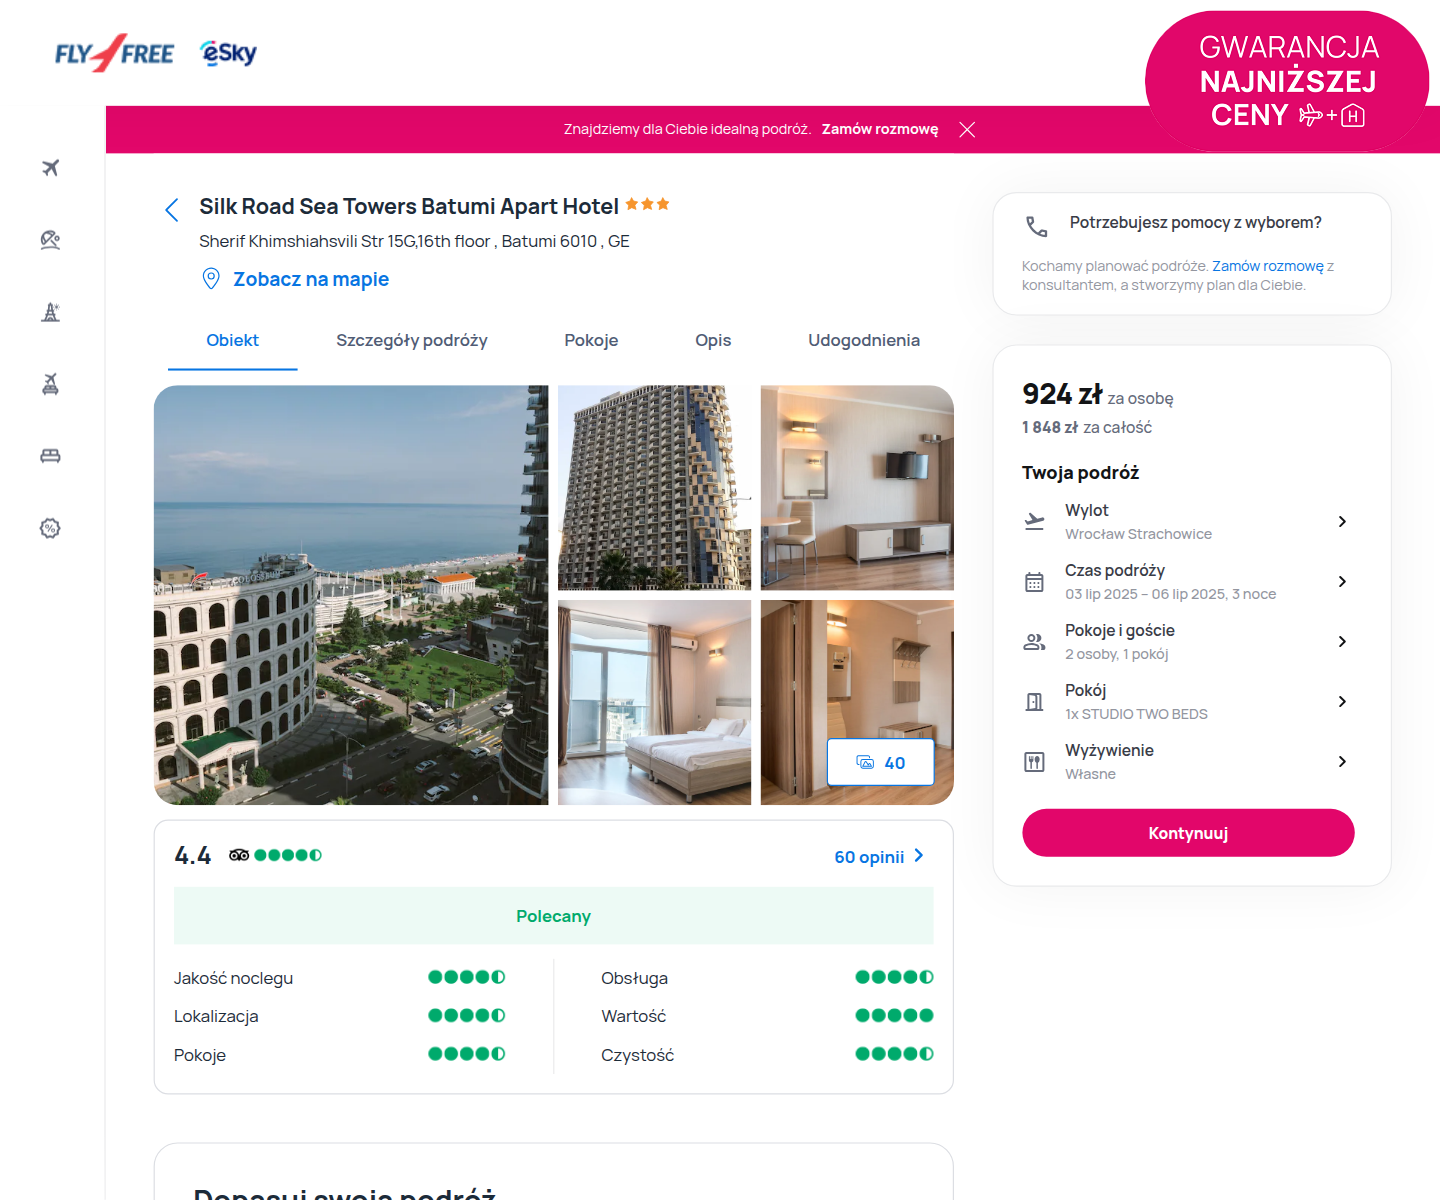Expand the Wylot departure row

pos(1188,521)
